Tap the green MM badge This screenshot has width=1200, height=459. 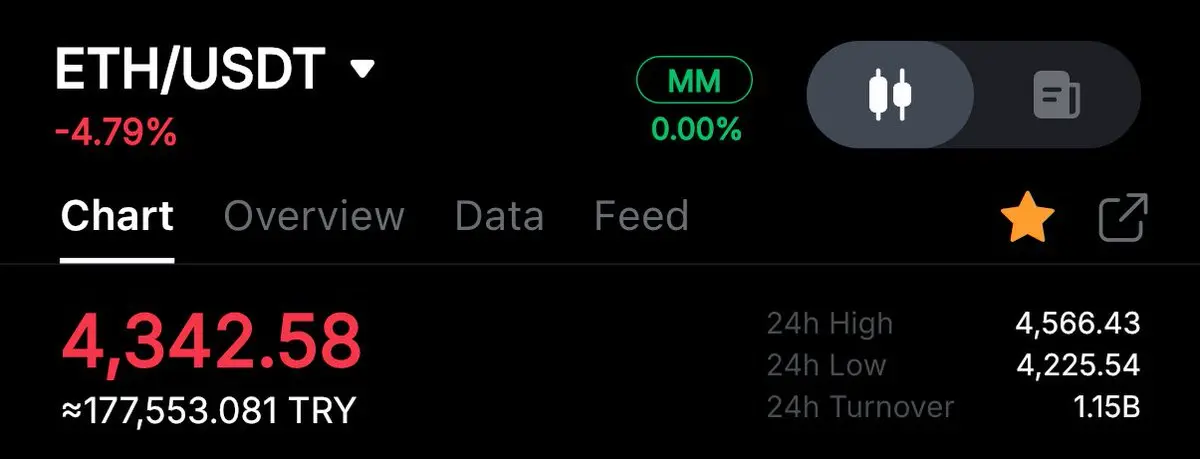(695, 81)
